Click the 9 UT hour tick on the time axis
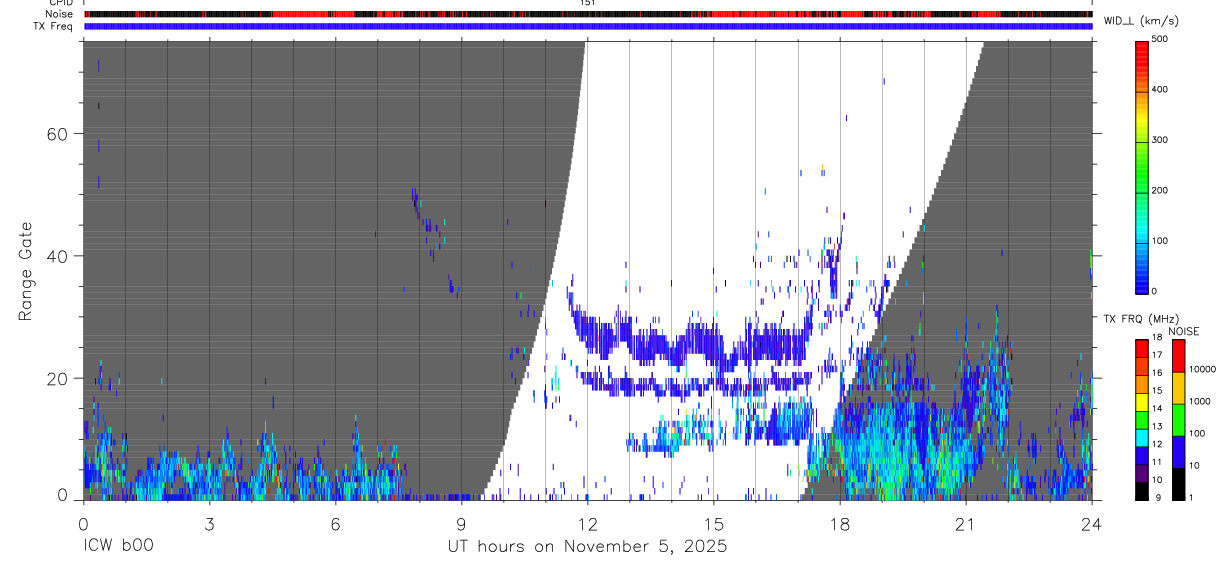 [461, 523]
